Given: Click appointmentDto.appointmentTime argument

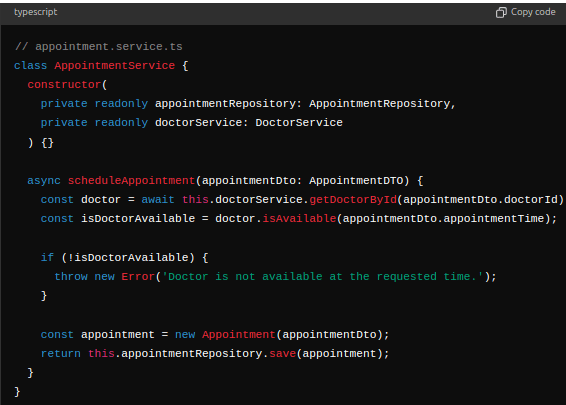Looking at the screenshot, I should tap(443, 219).
